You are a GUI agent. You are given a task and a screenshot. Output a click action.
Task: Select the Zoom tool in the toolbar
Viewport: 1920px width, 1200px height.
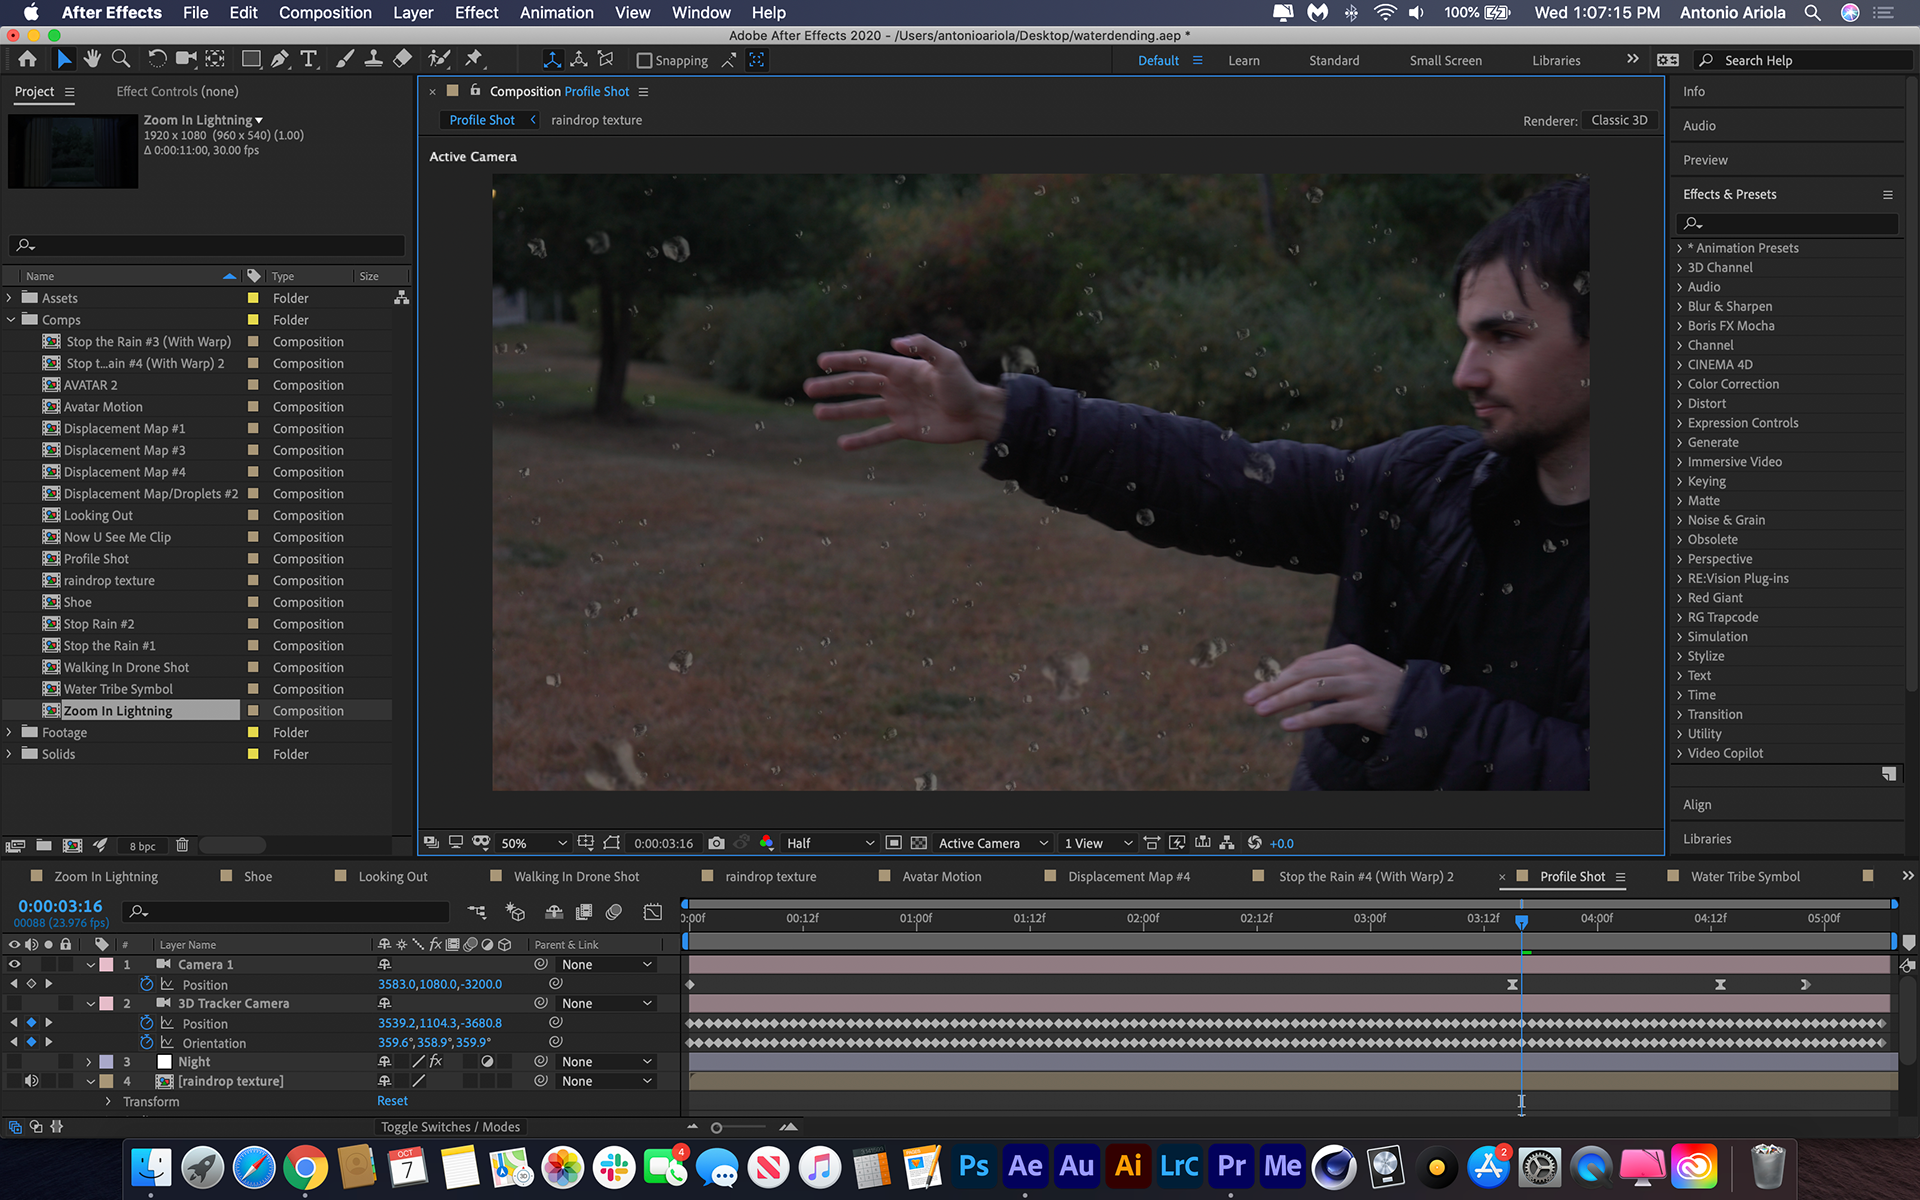tap(121, 60)
